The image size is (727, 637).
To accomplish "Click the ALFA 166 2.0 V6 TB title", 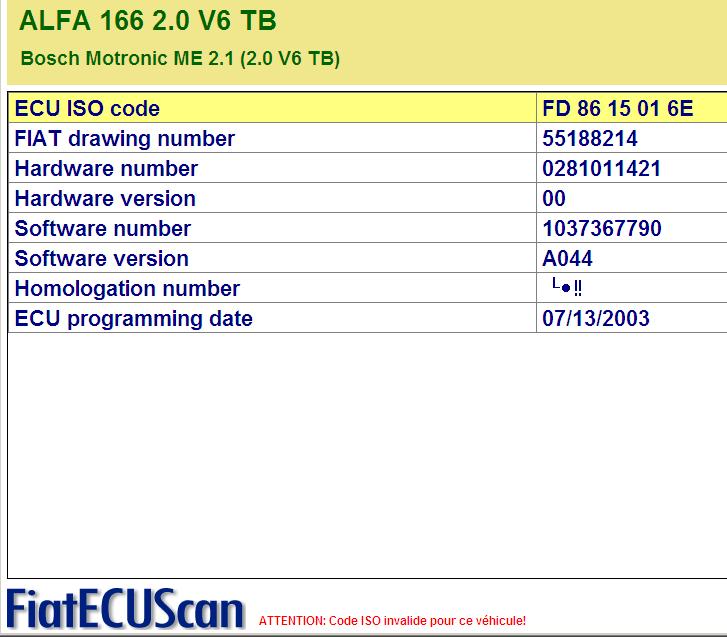I will click(148, 21).
